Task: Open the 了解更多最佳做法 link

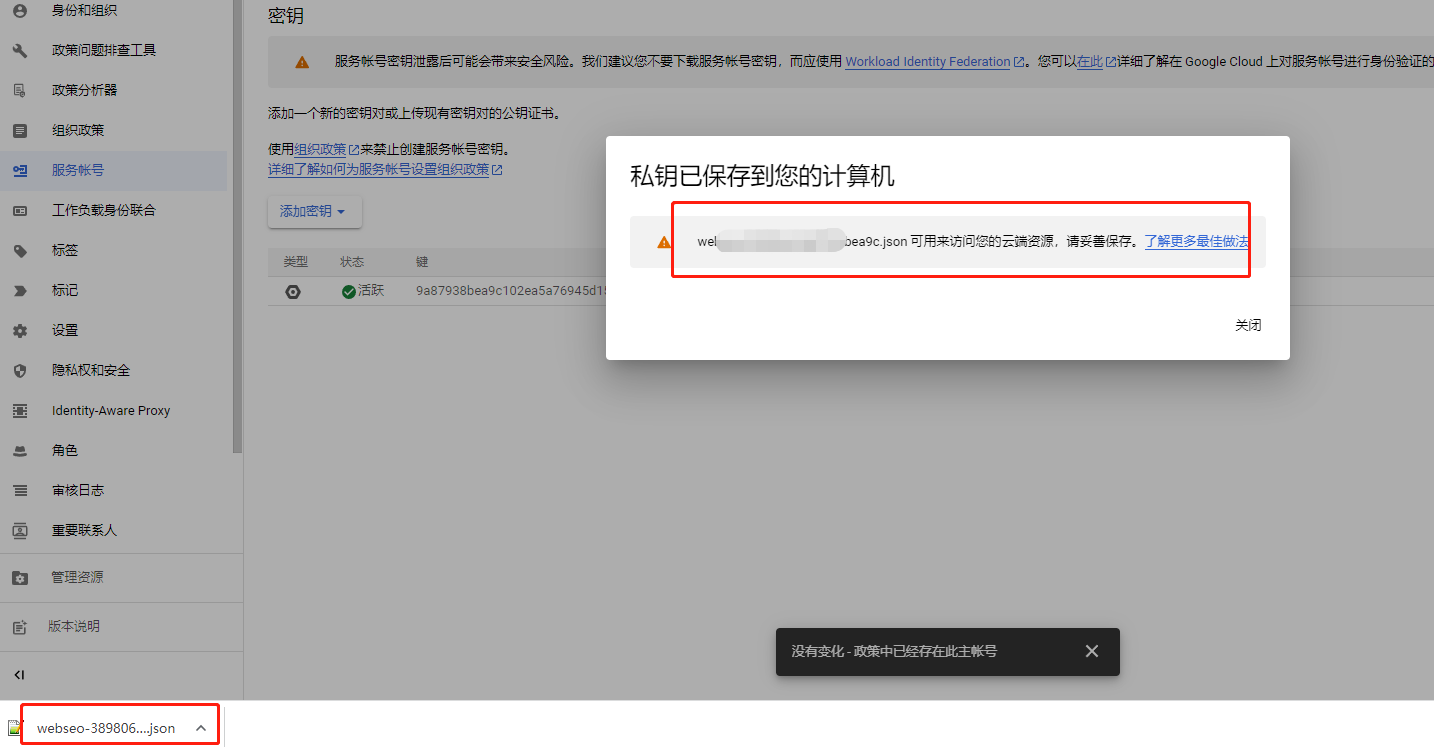Action: [x=1197, y=242]
